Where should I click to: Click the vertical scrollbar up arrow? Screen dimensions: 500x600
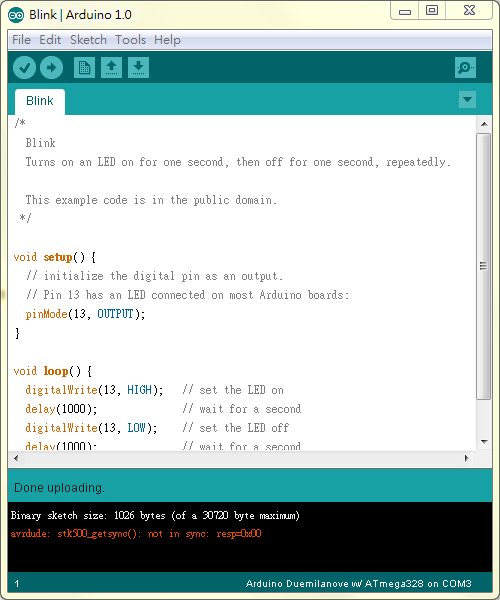(x=484, y=124)
